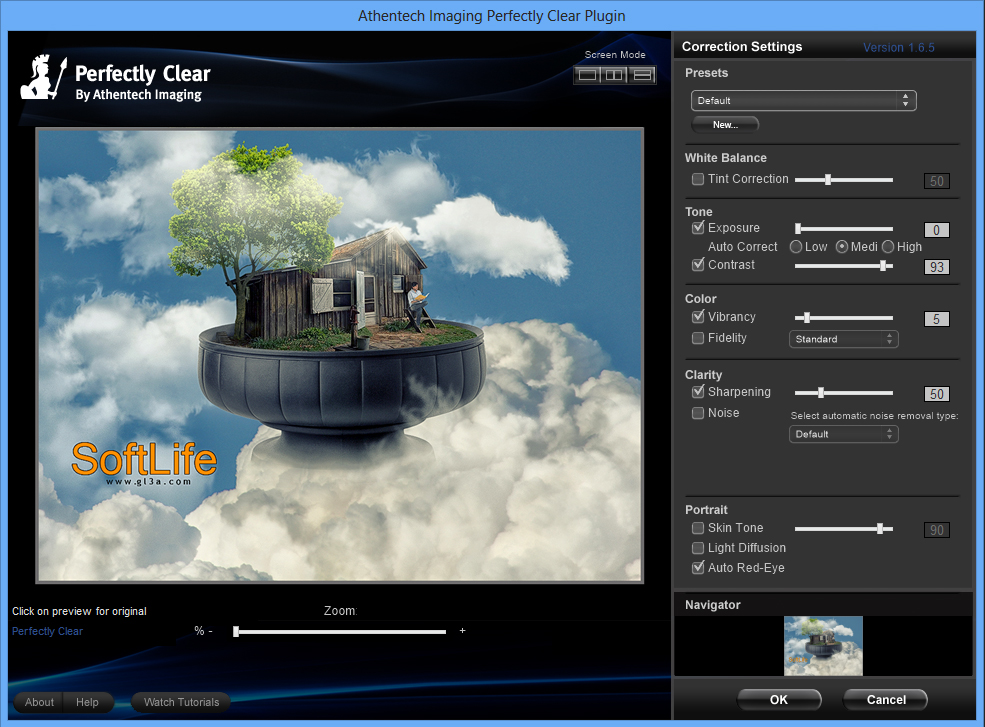Select the Low auto correct radio button
The height and width of the screenshot is (727, 985).
click(796, 247)
